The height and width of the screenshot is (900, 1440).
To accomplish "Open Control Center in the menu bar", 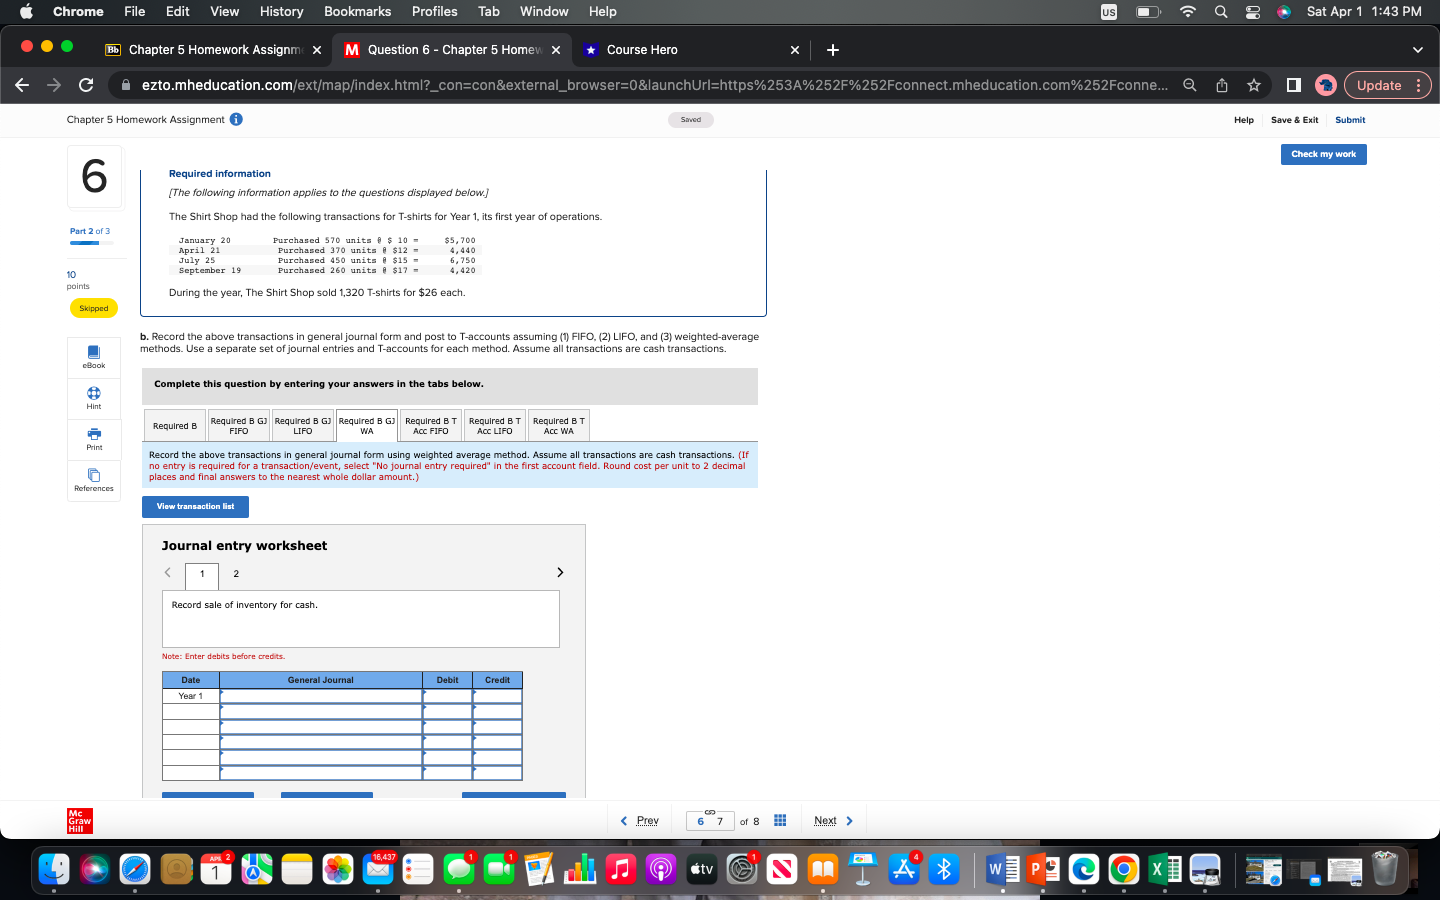I will [1252, 12].
